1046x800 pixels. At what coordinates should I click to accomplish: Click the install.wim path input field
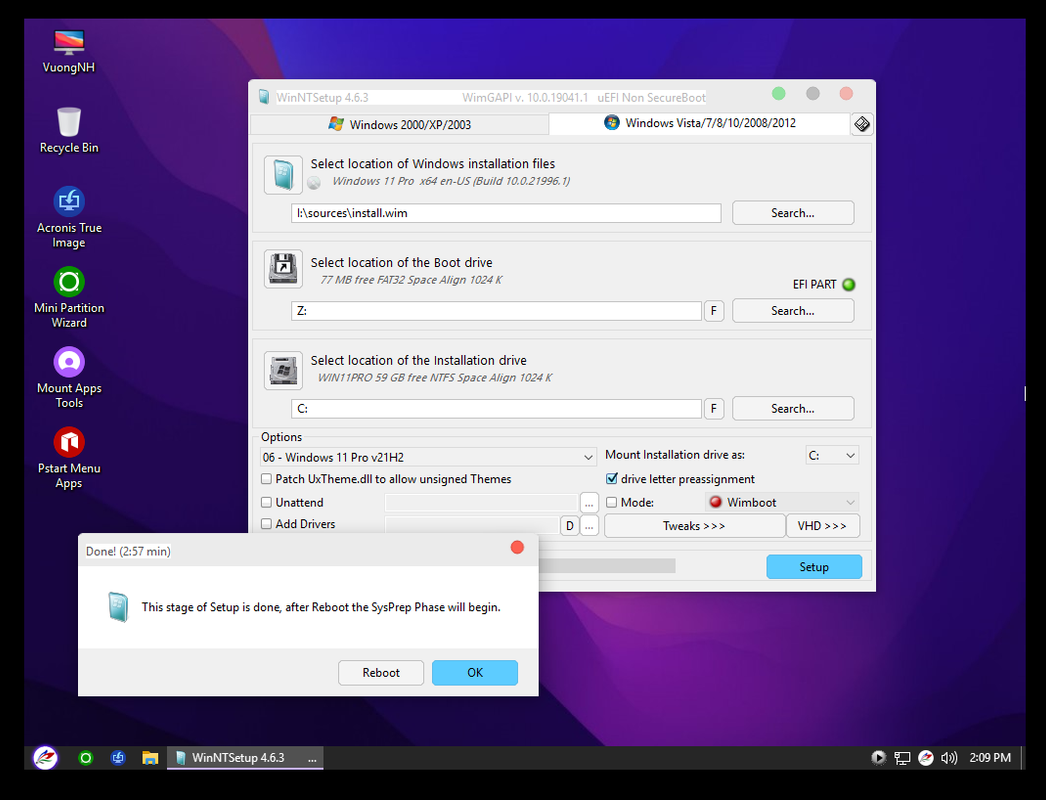[506, 213]
